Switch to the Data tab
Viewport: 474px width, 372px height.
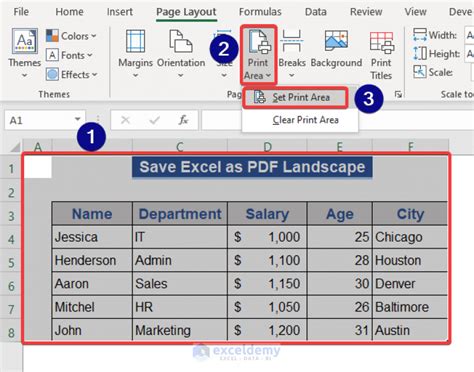[316, 12]
